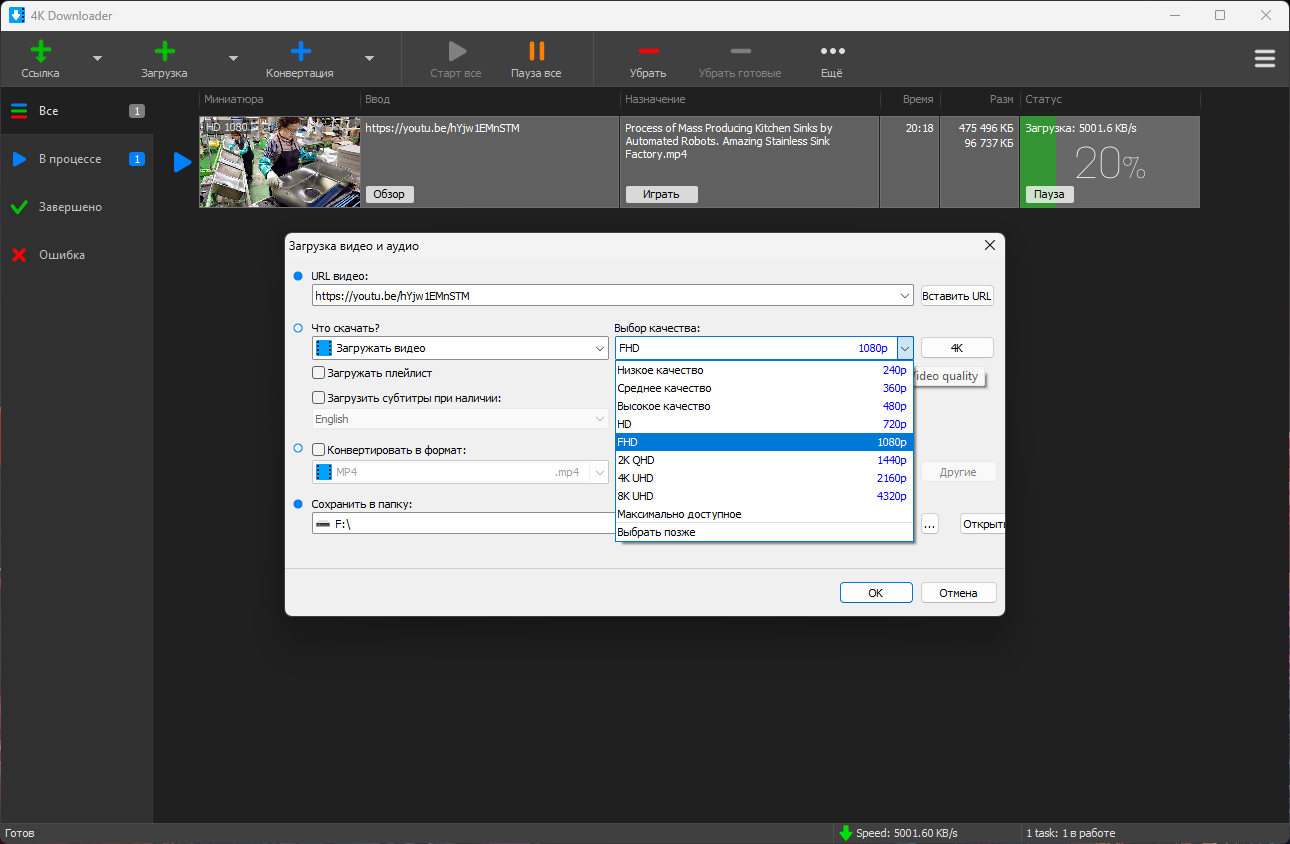This screenshot has height=844, width=1290.
Task: Open the URL видео dropdown arrow
Action: pyautogui.click(x=904, y=296)
